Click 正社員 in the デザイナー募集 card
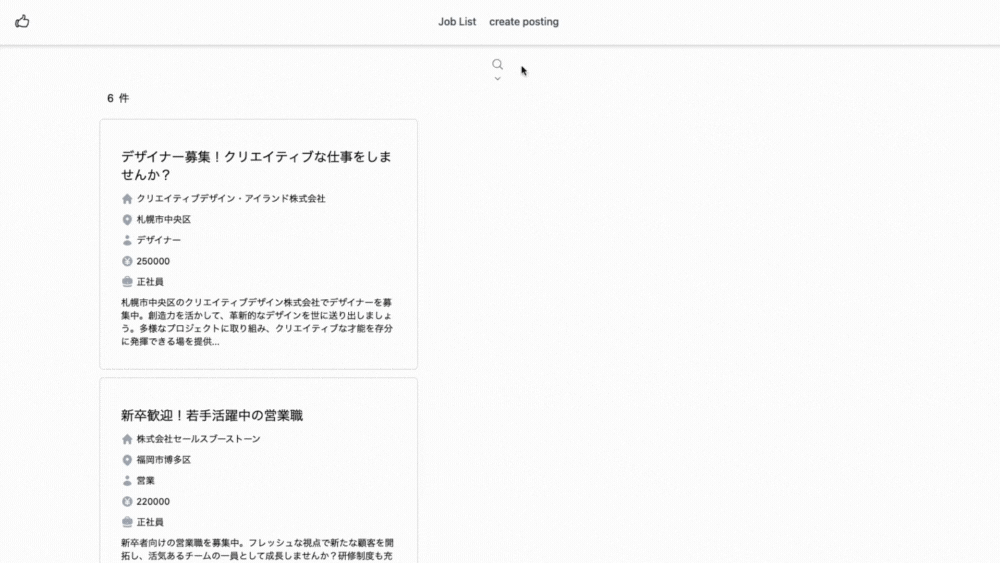Viewport: 1000px width, 563px height. coord(150,282)
